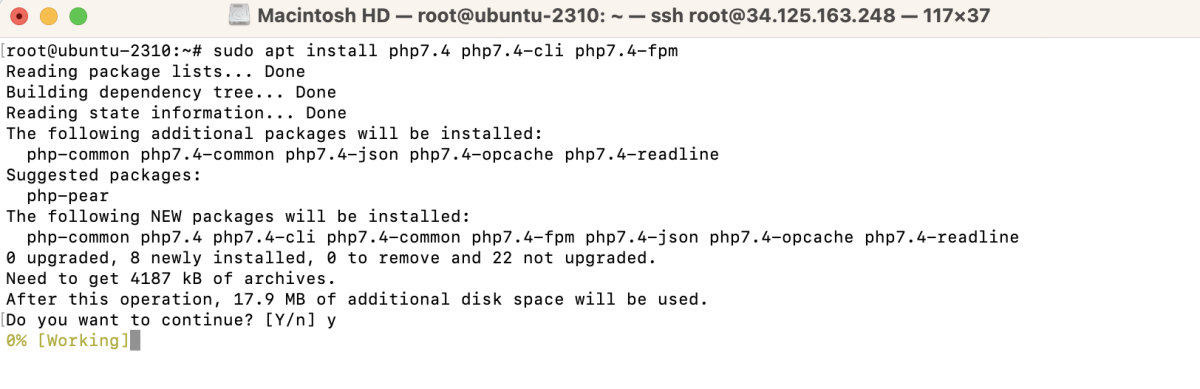Click the Macintosh HD drive icon in title bar
Image resolution: width=1200 pixels, height=389 pixels.
point(239,16)
